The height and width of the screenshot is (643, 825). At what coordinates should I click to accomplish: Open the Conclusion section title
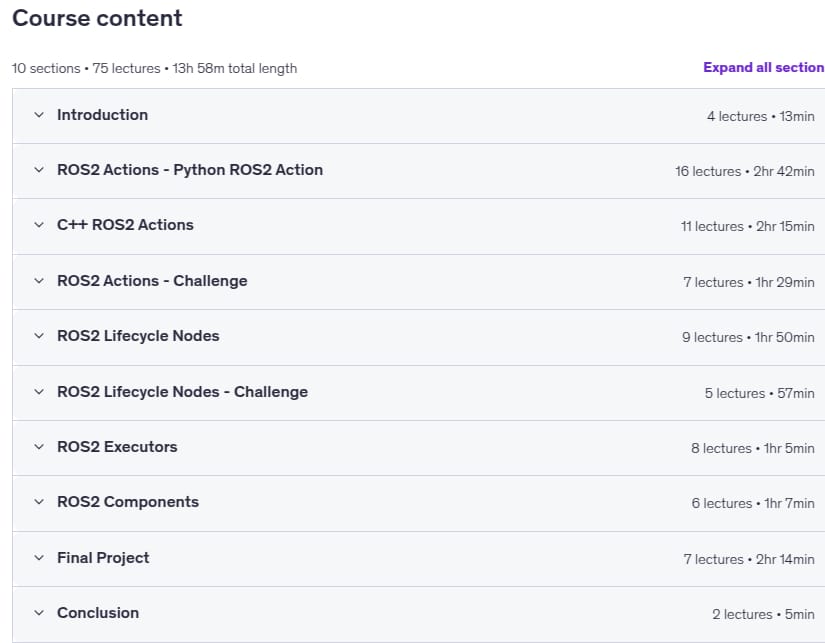tap(98, 612)
